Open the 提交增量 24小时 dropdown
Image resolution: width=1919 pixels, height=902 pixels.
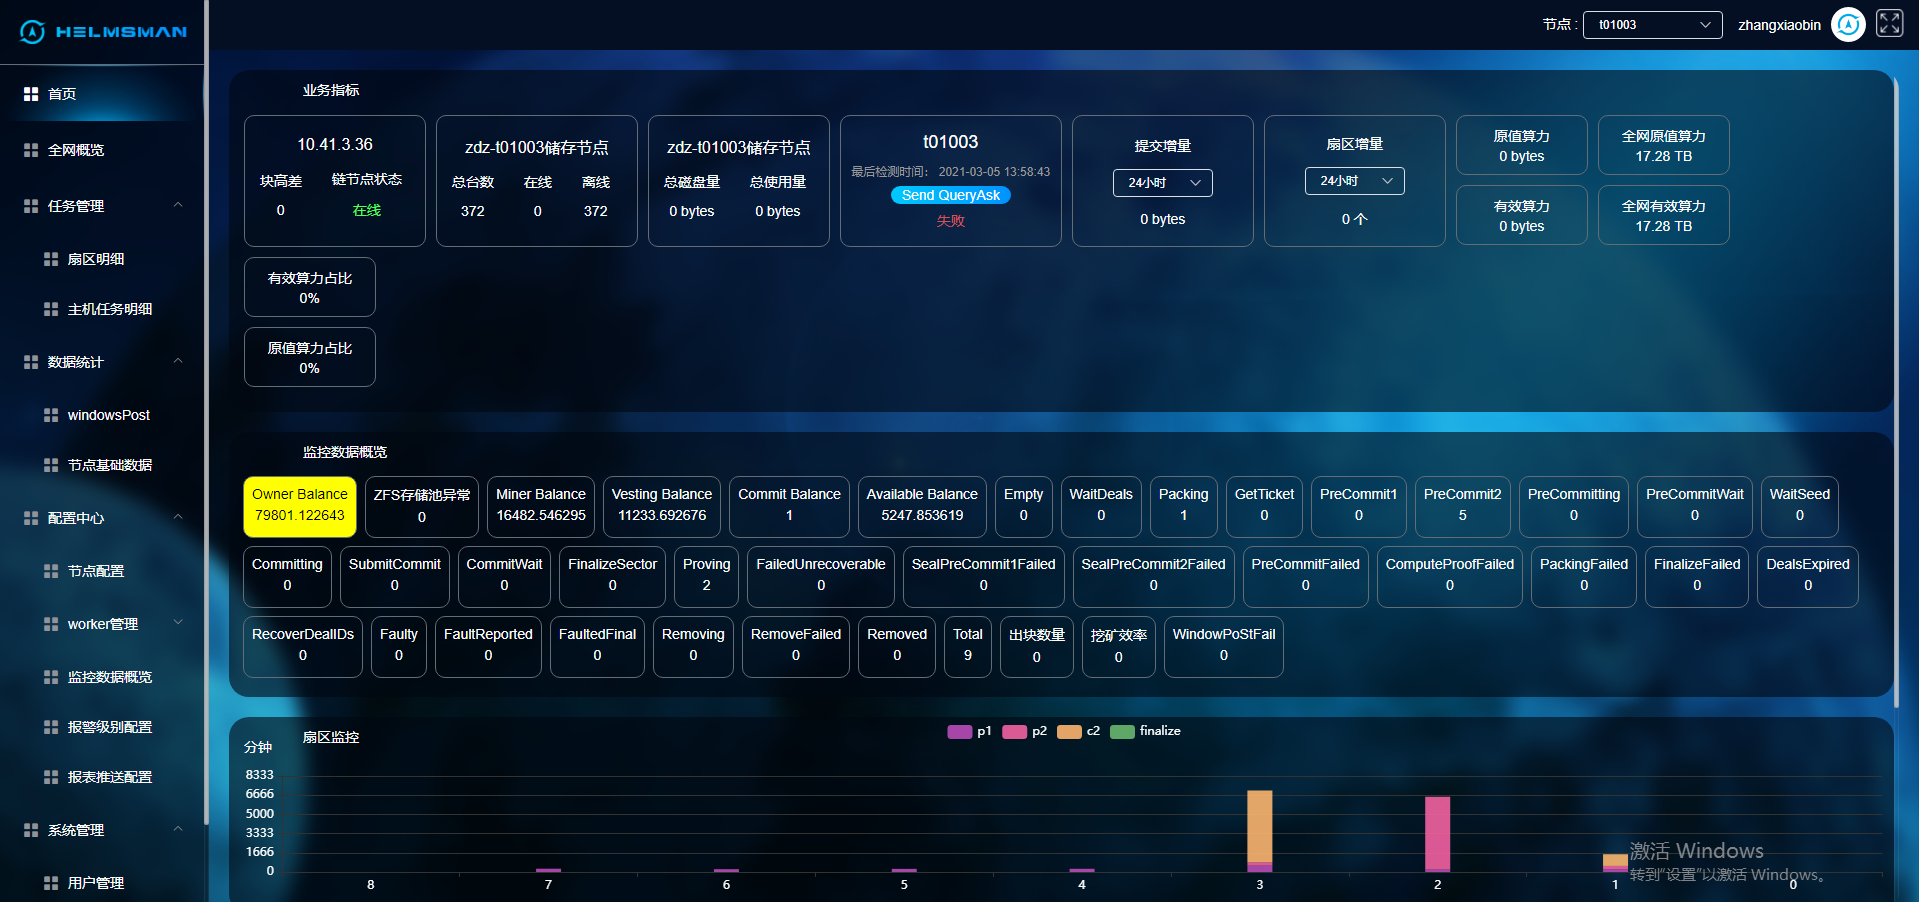pos(1162,183)
